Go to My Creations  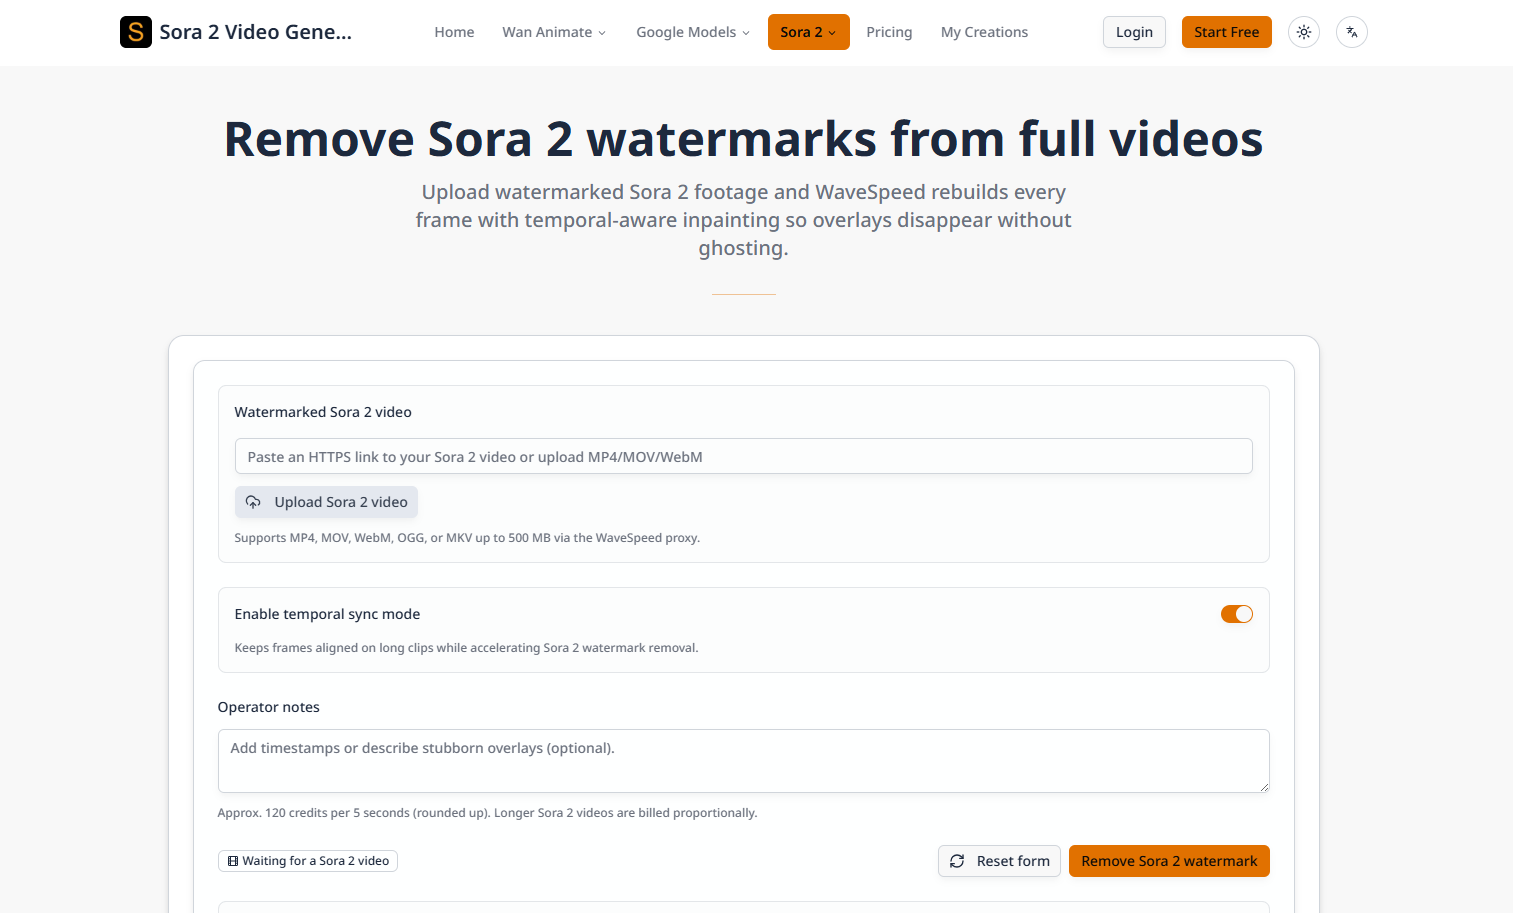[x=984, y=32]
